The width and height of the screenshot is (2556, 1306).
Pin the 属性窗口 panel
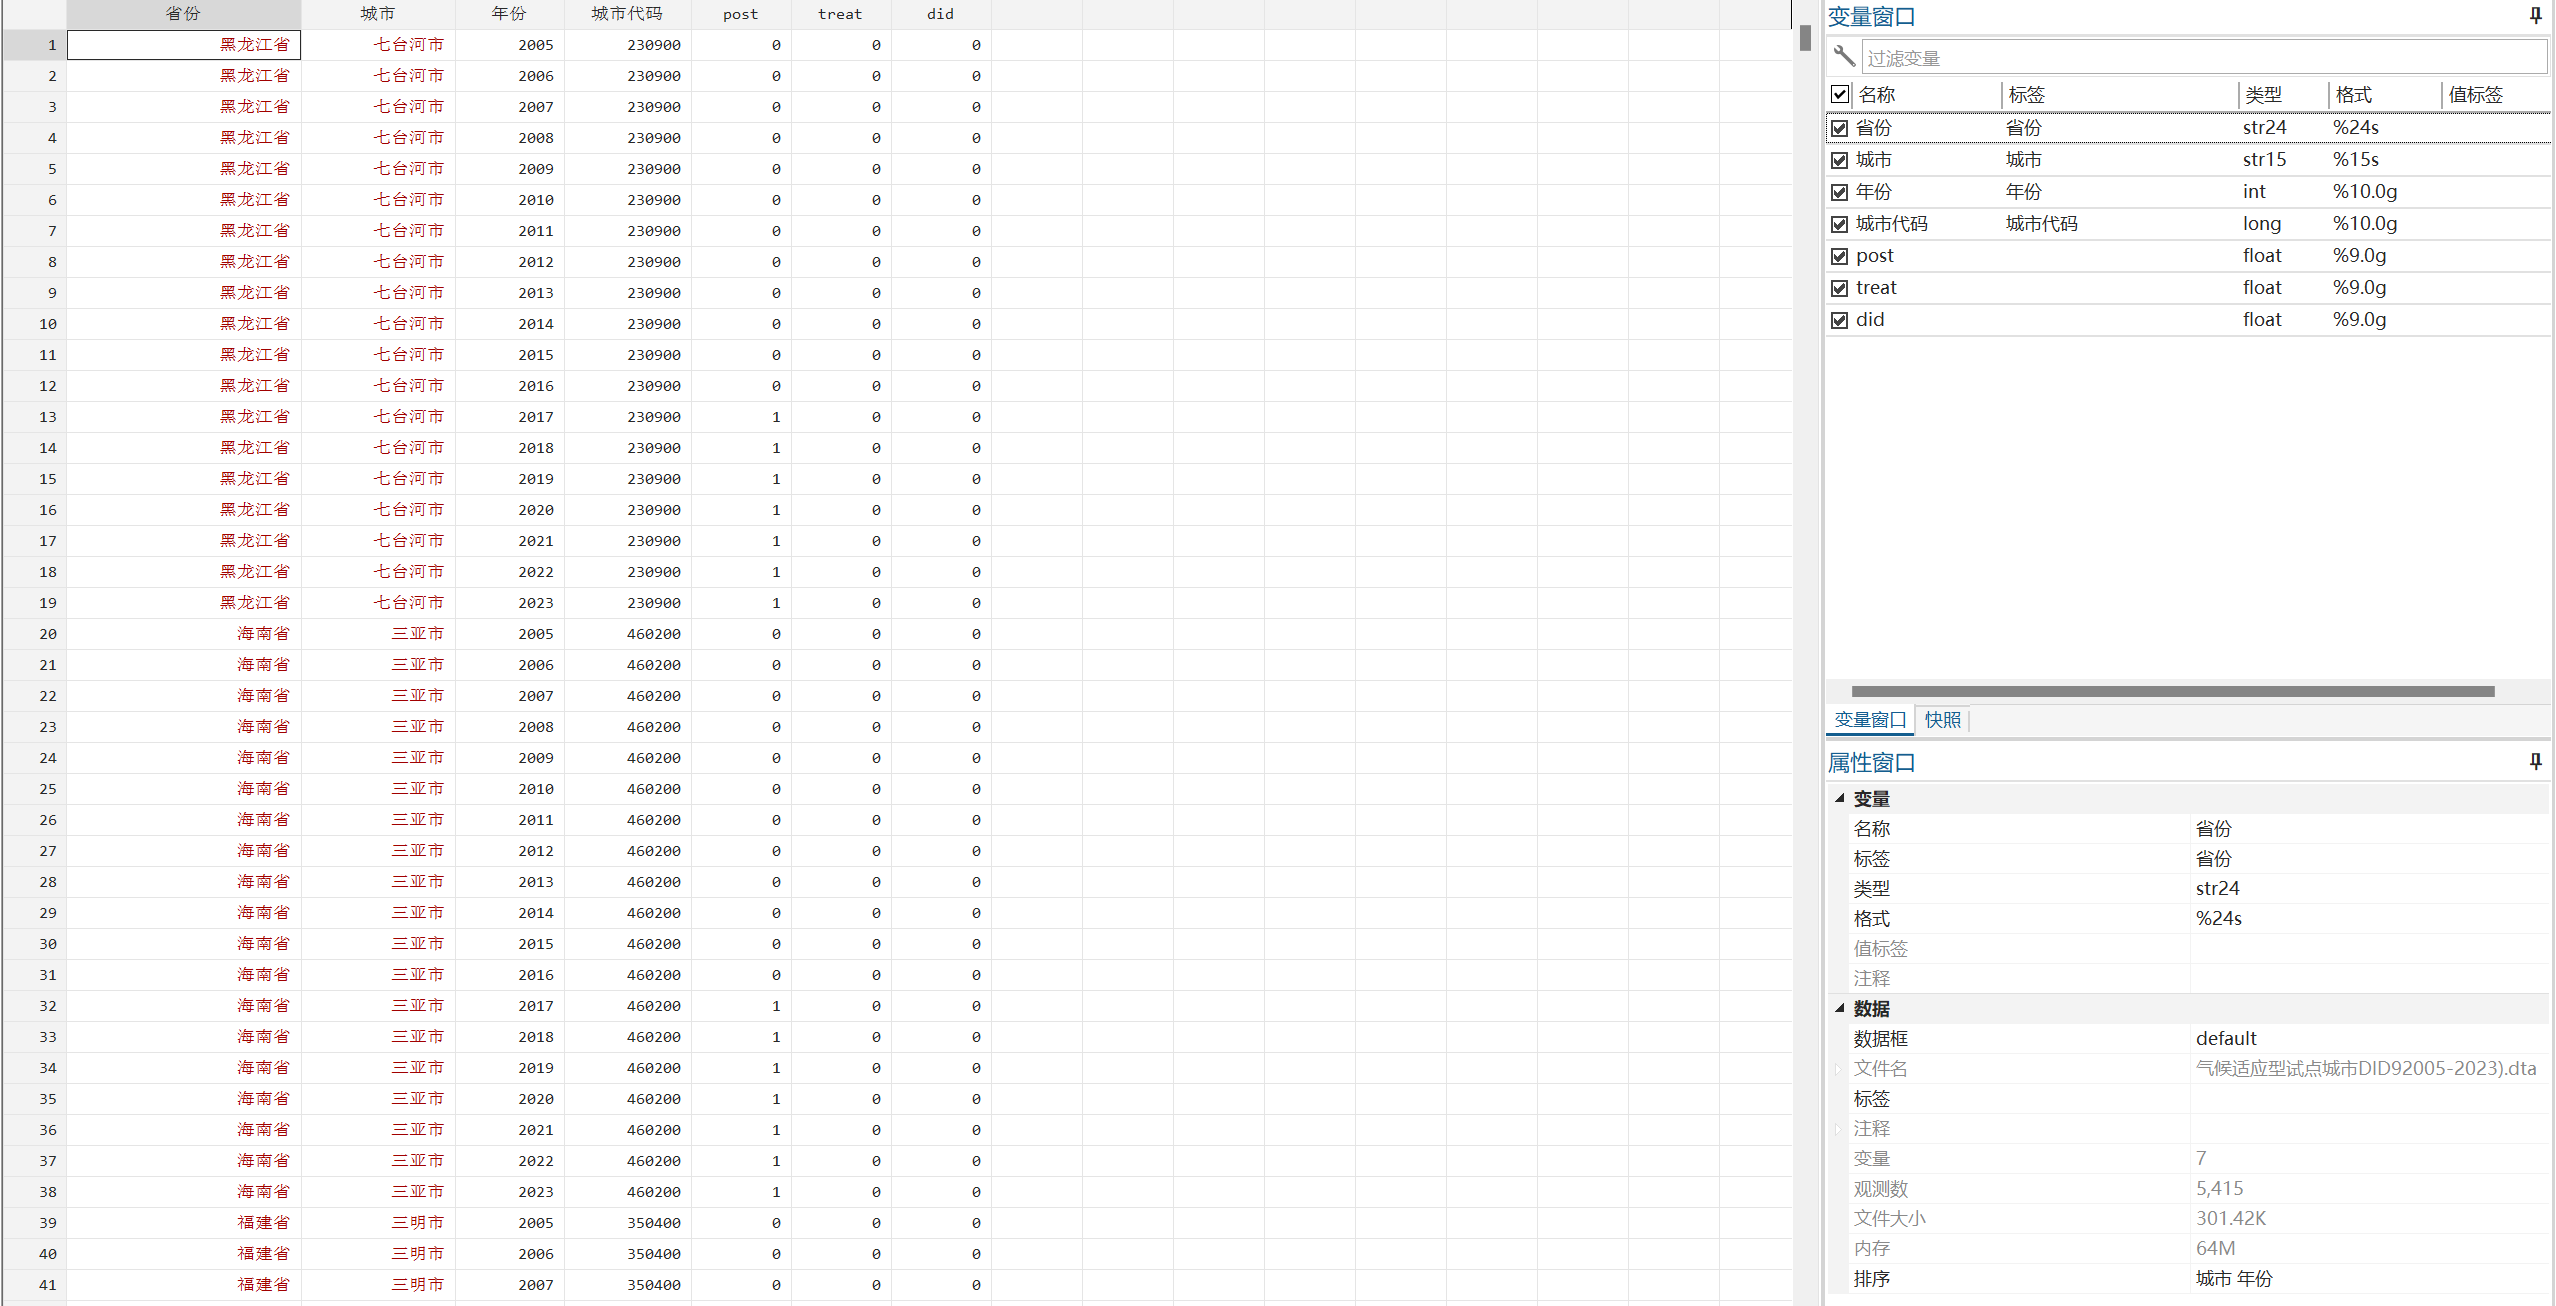(2535, 761)
